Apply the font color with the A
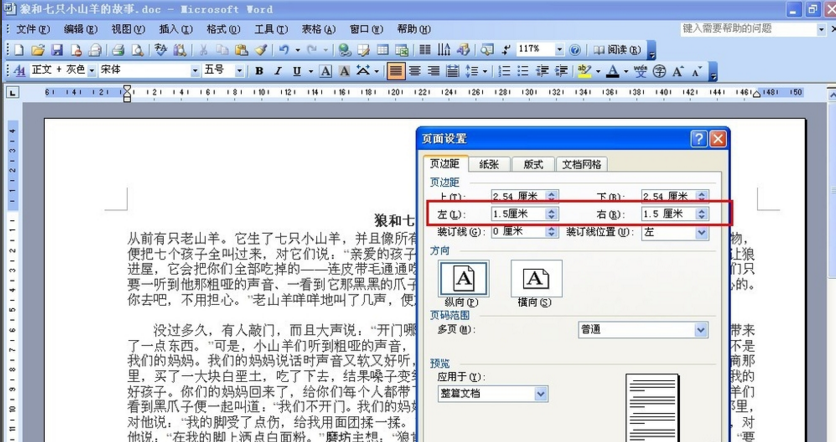836x442 pixels. (x=613, y=70)
